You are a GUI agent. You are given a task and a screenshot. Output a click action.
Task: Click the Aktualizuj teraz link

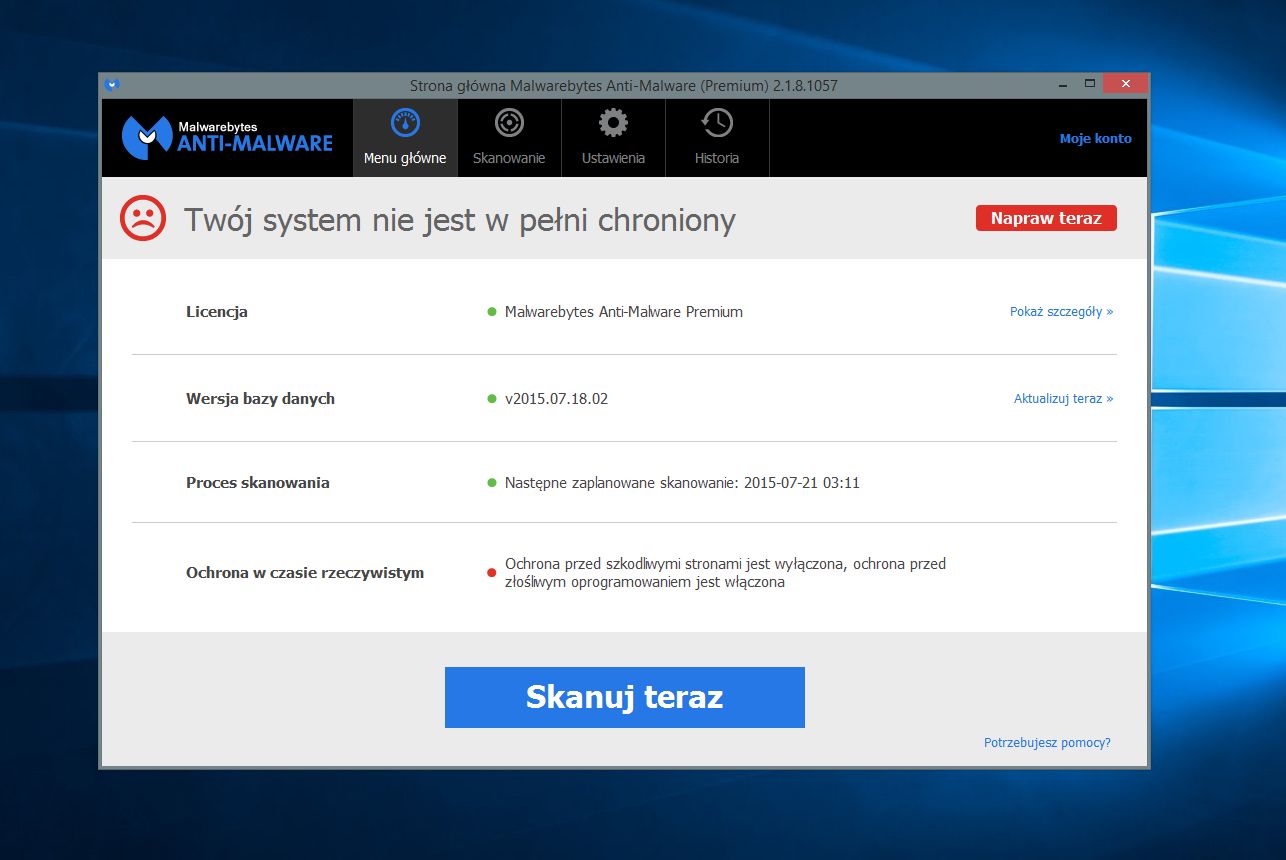[1063, 399]
